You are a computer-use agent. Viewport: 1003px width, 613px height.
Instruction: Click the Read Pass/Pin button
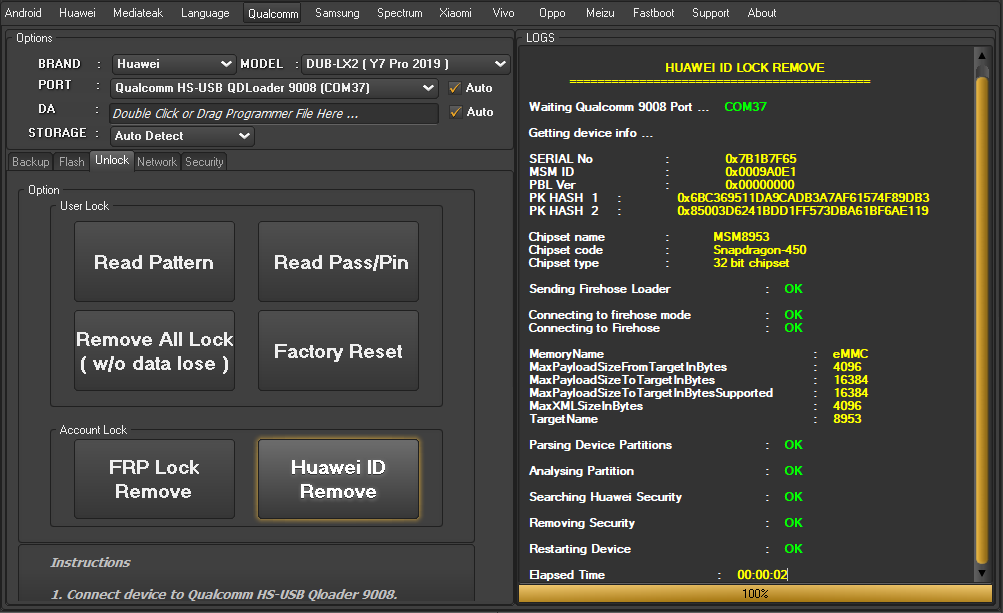tap(338, 262)
